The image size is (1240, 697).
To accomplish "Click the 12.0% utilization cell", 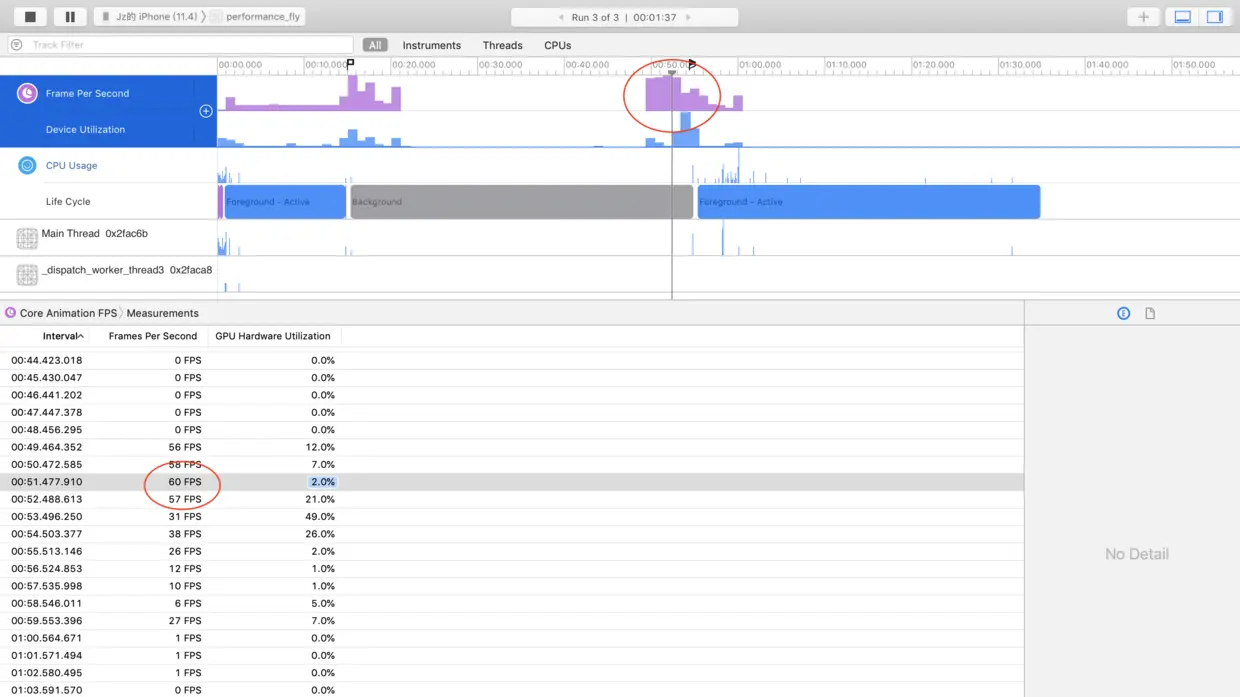I will 320,447.
